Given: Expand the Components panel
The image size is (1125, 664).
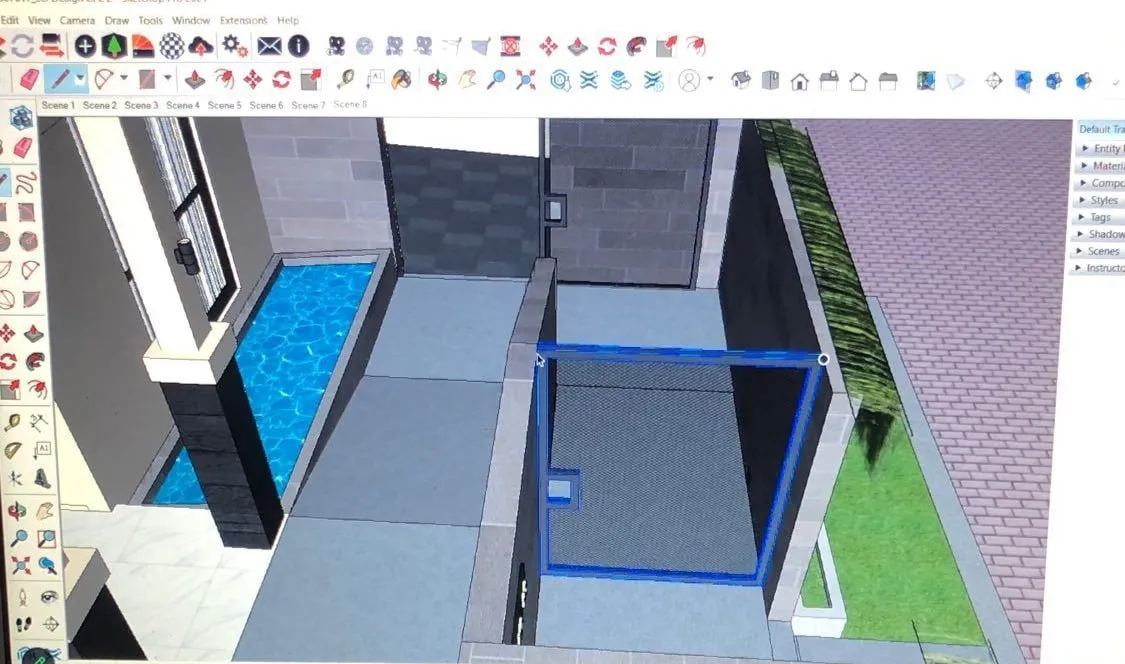Looking at the screenshot, I should click(1101, 183).
